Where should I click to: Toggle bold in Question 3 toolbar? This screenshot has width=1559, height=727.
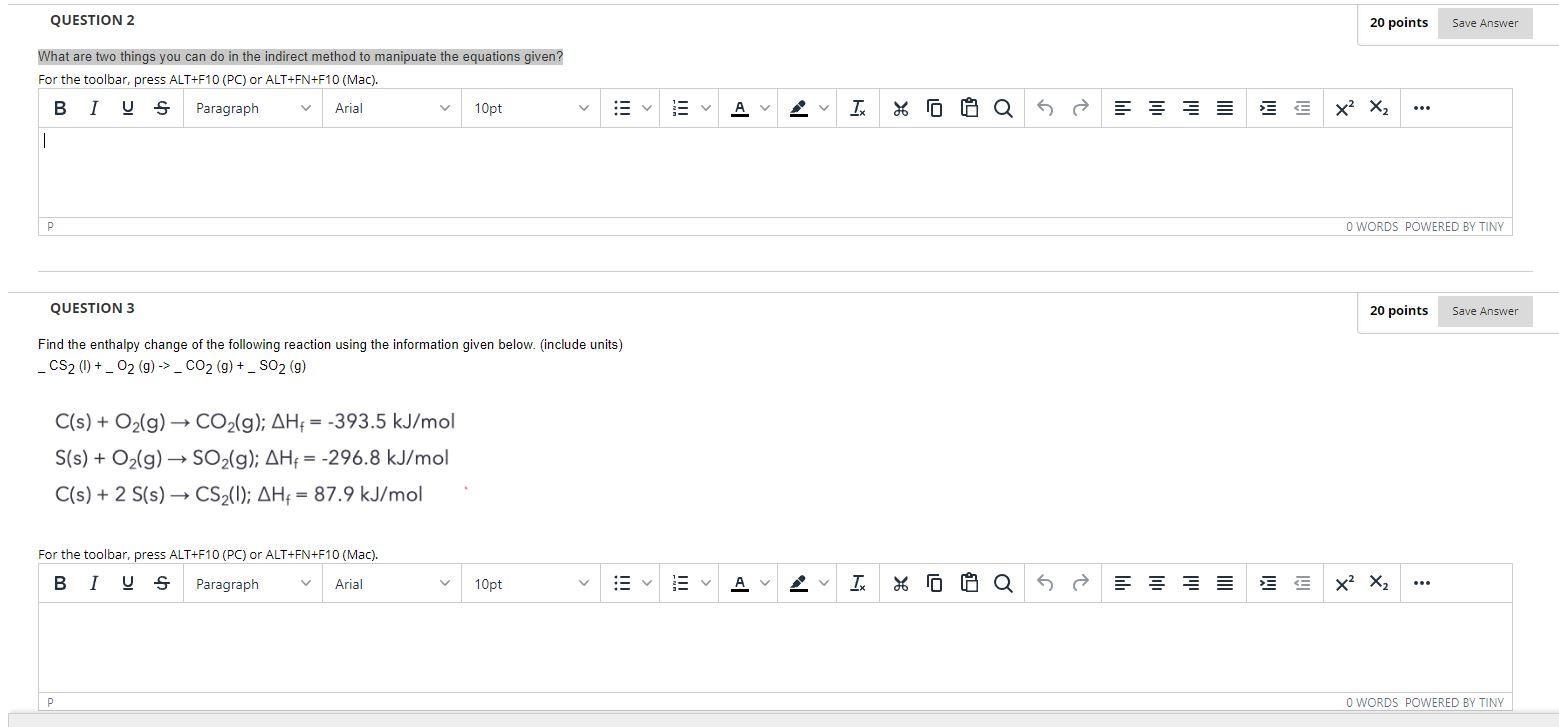coord(60,583)
